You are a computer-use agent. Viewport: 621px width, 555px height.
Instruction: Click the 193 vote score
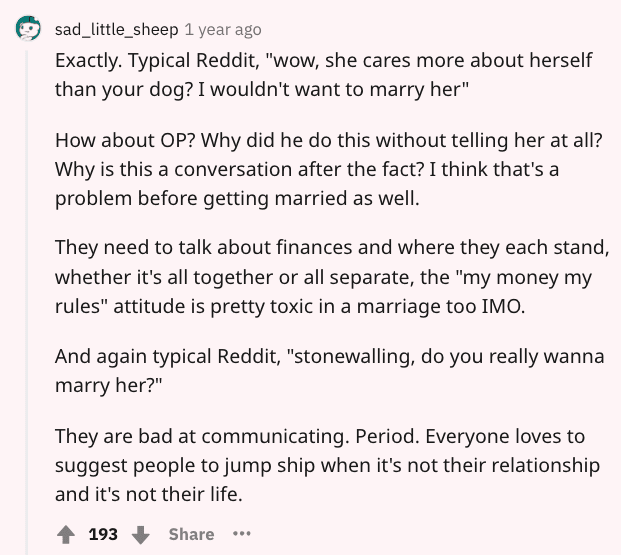103,534
